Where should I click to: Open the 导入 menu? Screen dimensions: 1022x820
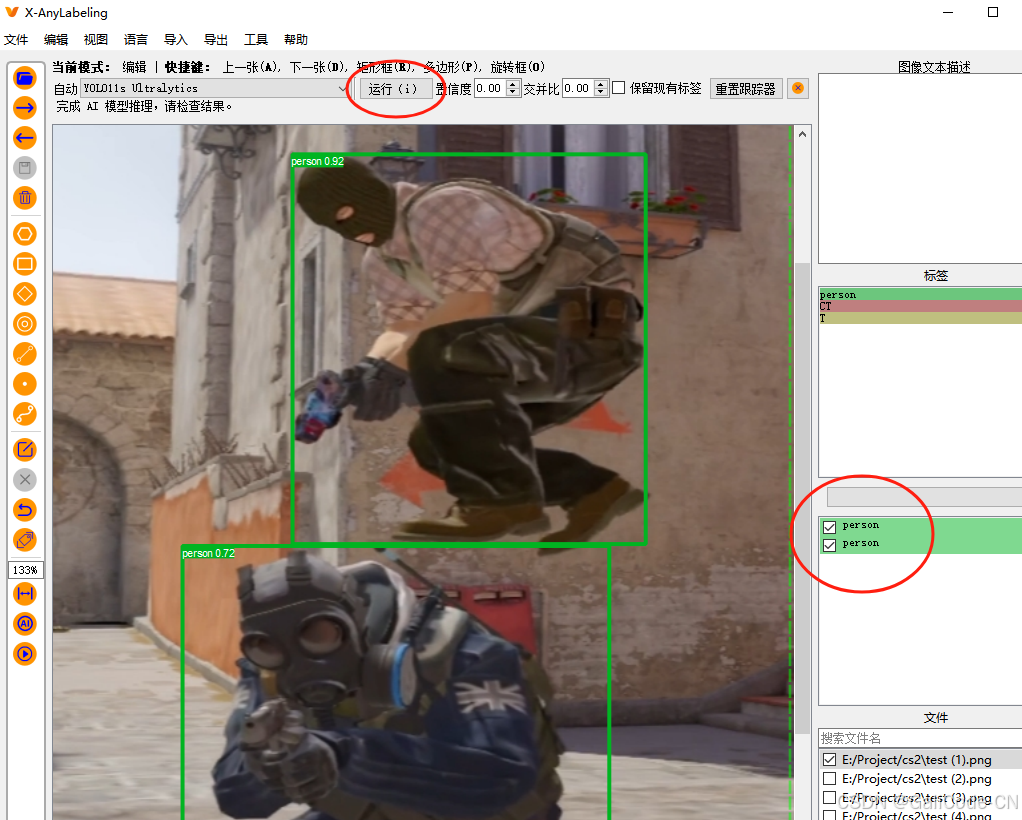click(x=175, y=40)
